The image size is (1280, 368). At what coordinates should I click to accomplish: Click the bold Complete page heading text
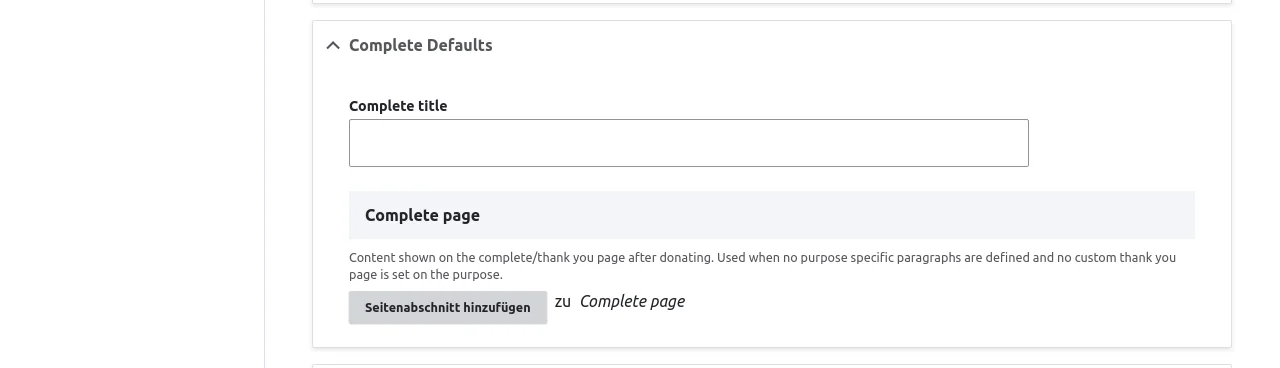click(x=422, y=215)
